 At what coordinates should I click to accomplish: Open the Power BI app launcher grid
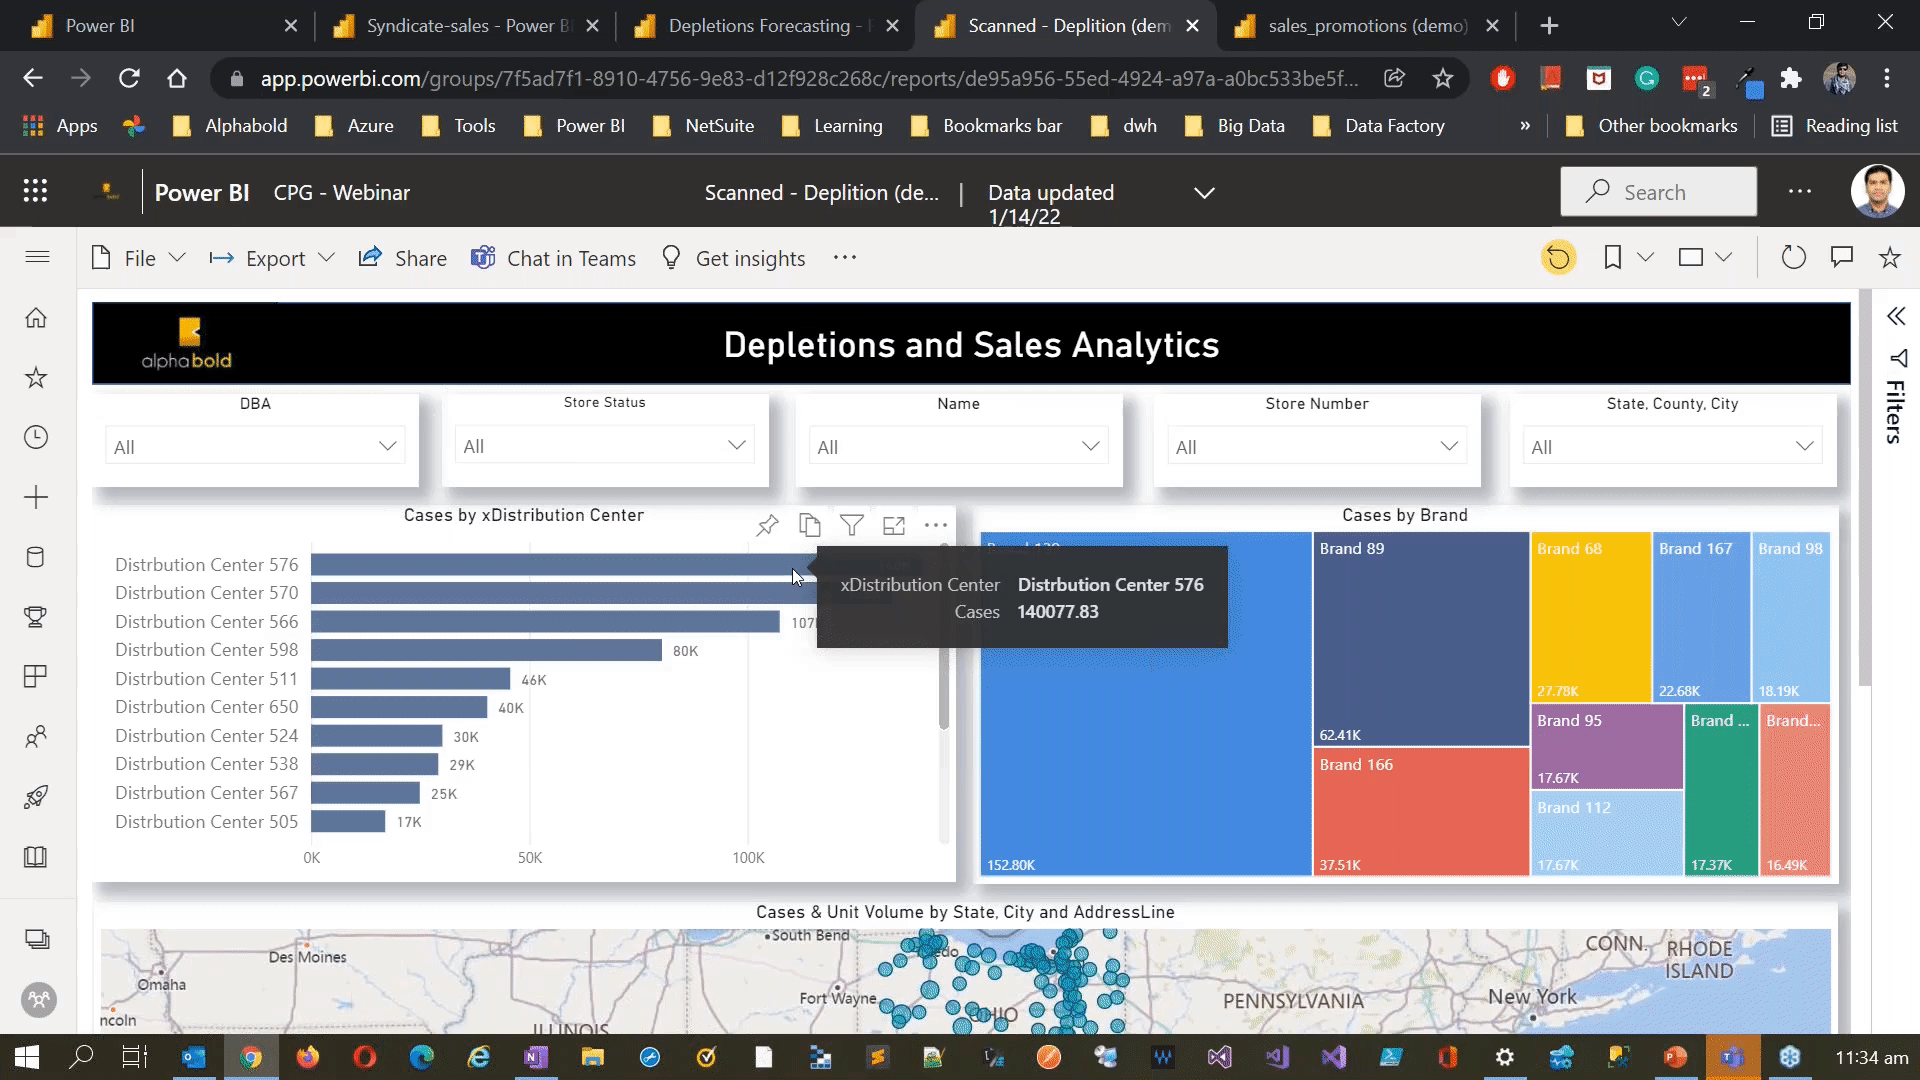click(x=36, y=191)
